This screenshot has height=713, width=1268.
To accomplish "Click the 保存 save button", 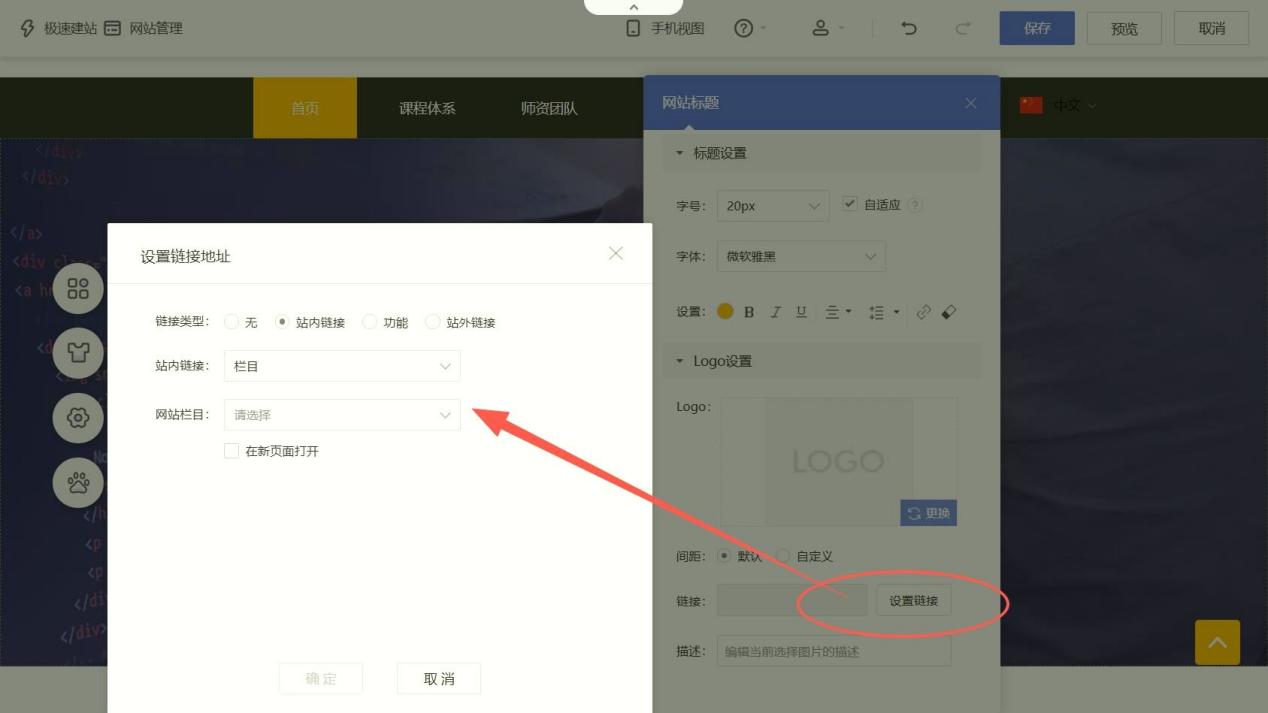I will coord(1037,28).
